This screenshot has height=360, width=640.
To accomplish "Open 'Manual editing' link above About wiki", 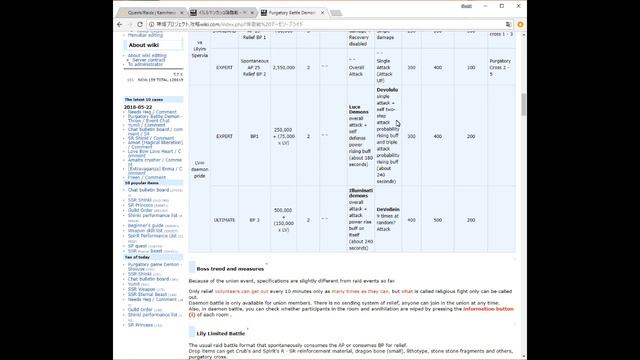I will [x=145, y=36].
